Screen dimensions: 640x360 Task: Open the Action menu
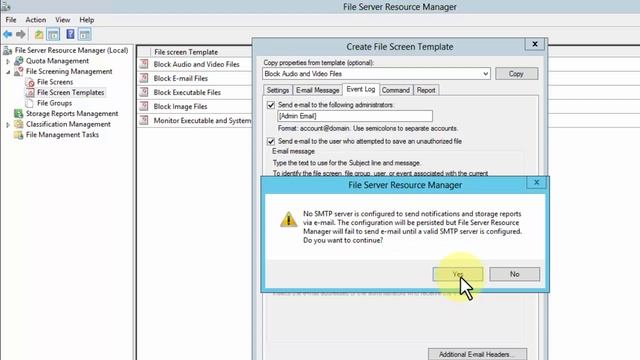coord(36,20)
